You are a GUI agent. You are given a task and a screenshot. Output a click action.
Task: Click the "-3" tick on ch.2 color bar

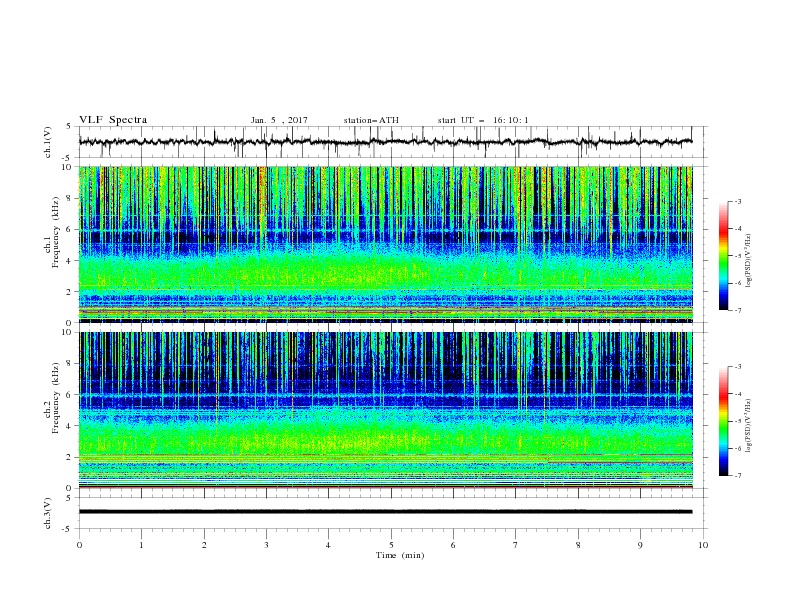point(738,367)
